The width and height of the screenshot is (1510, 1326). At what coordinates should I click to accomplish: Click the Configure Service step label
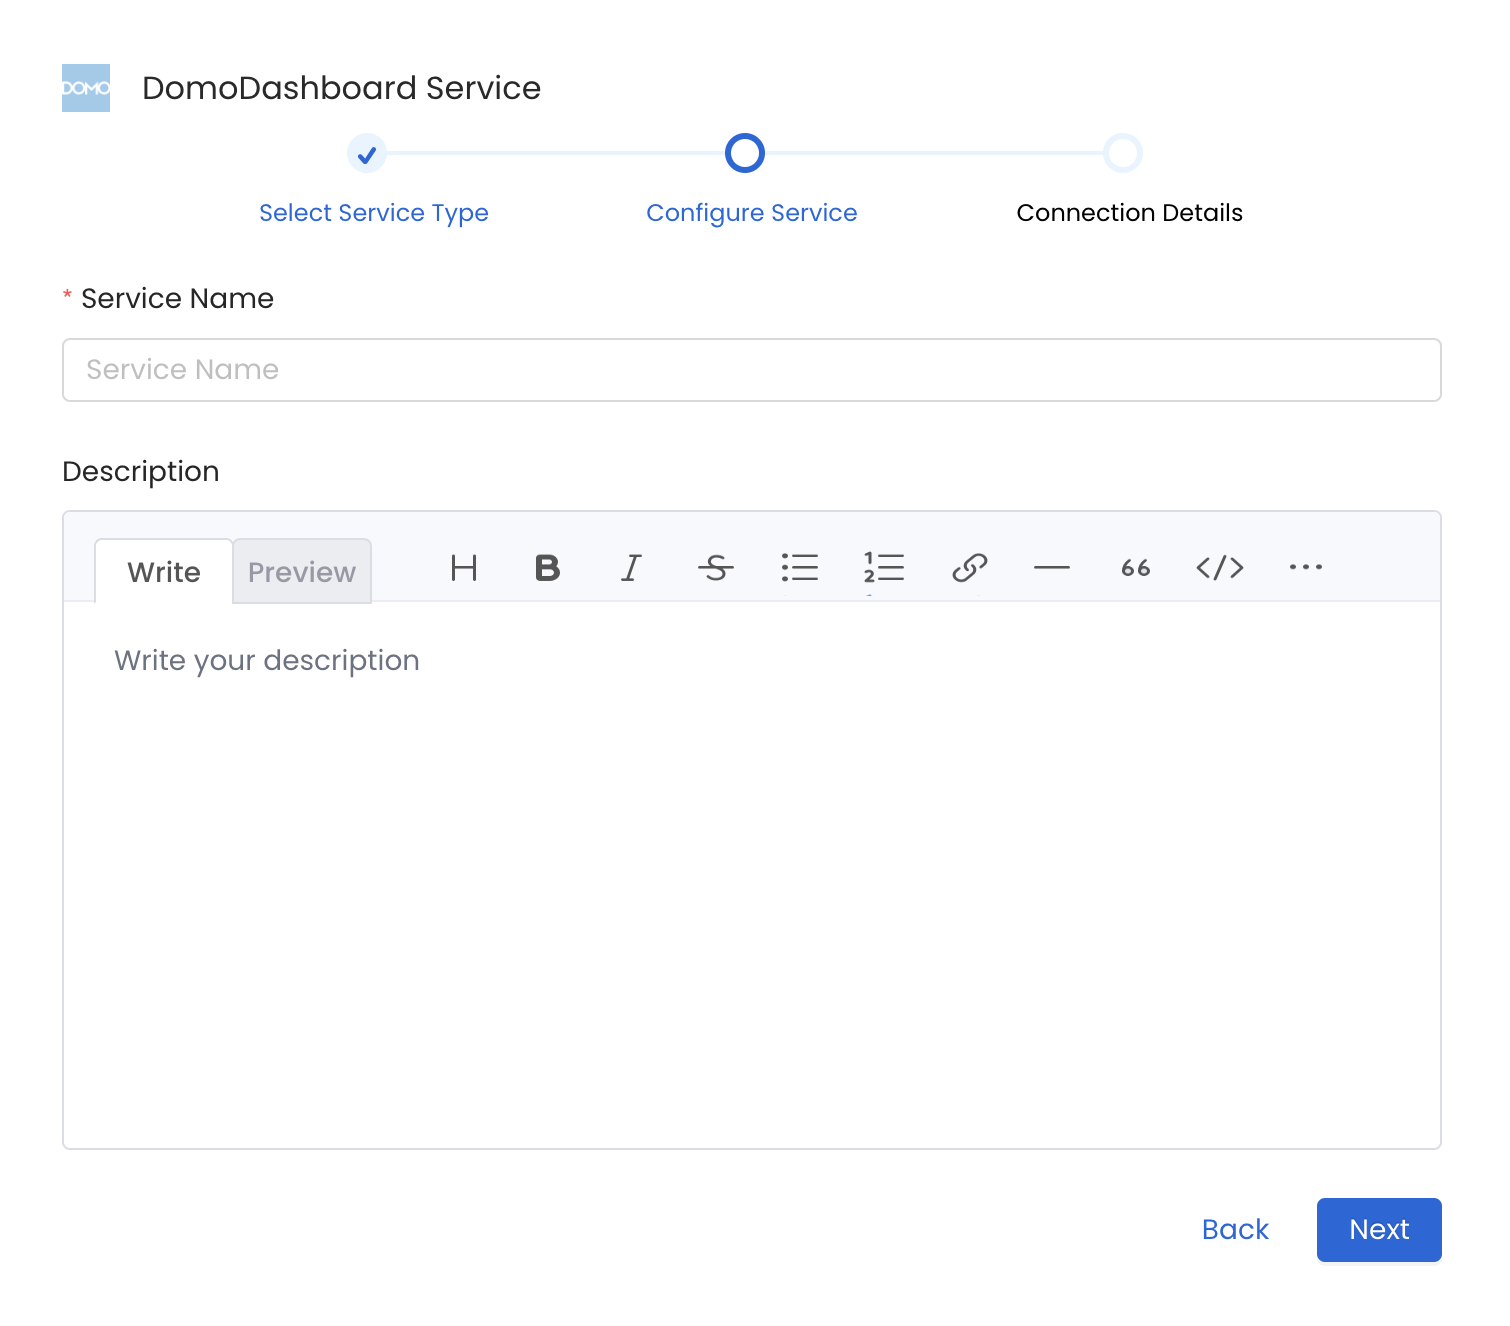tap(752, 212)
